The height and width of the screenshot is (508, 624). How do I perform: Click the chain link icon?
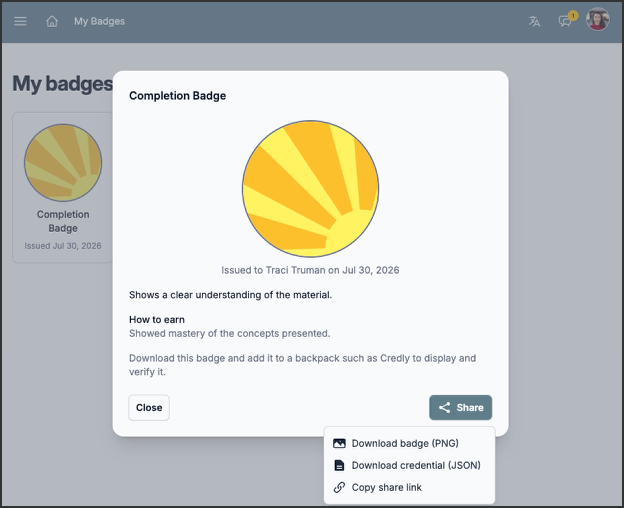[x=339, y=487]
